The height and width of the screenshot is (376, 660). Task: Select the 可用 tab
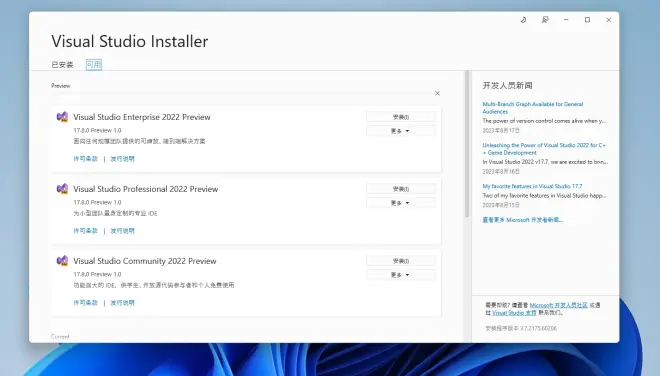93,64
